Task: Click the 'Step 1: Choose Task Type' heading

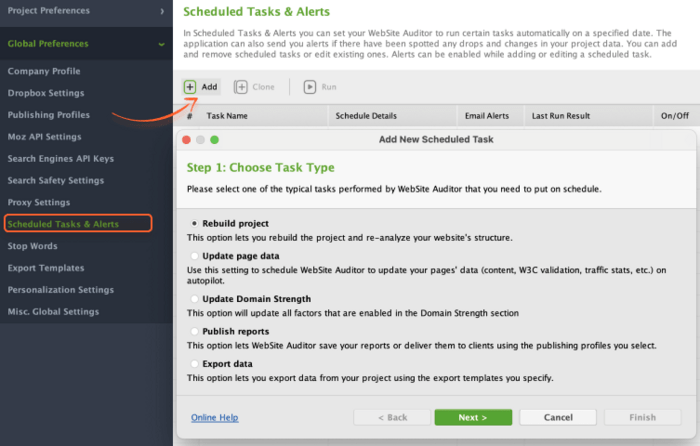Action: pos(260,167)
